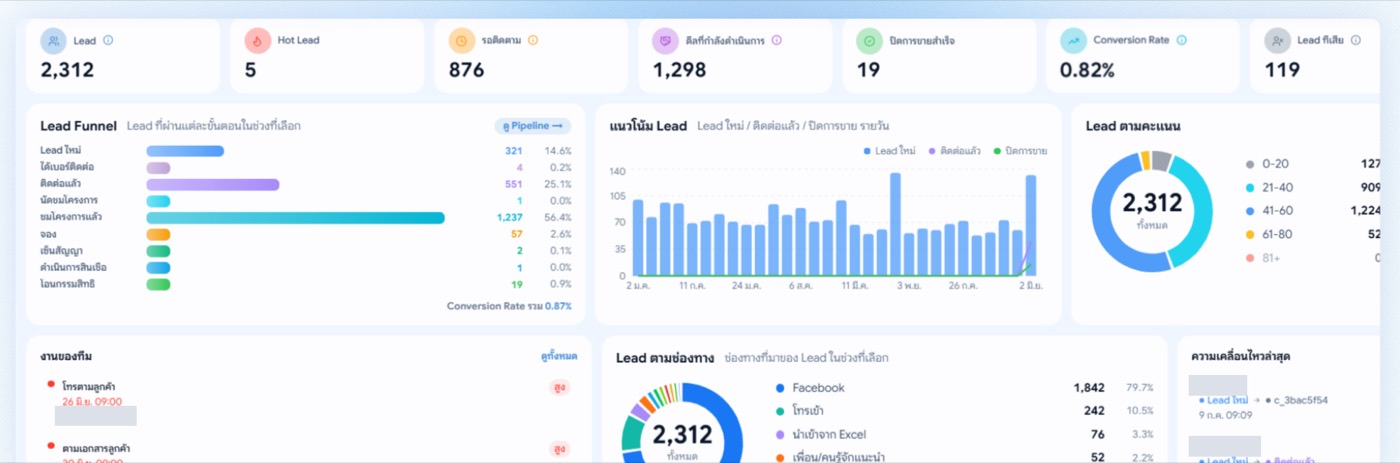The height and width of the screenshot is (463, 1400).
Task: Toggle ติดต่อแล้ว series in trend legend
Action: click(954, 151)
